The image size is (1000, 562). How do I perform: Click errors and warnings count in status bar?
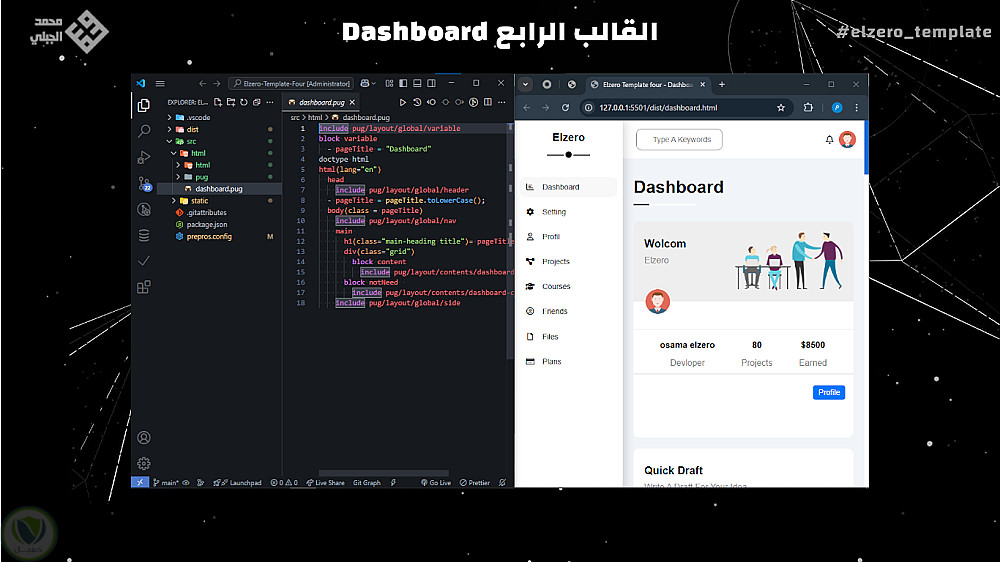(x=284, y=483)
